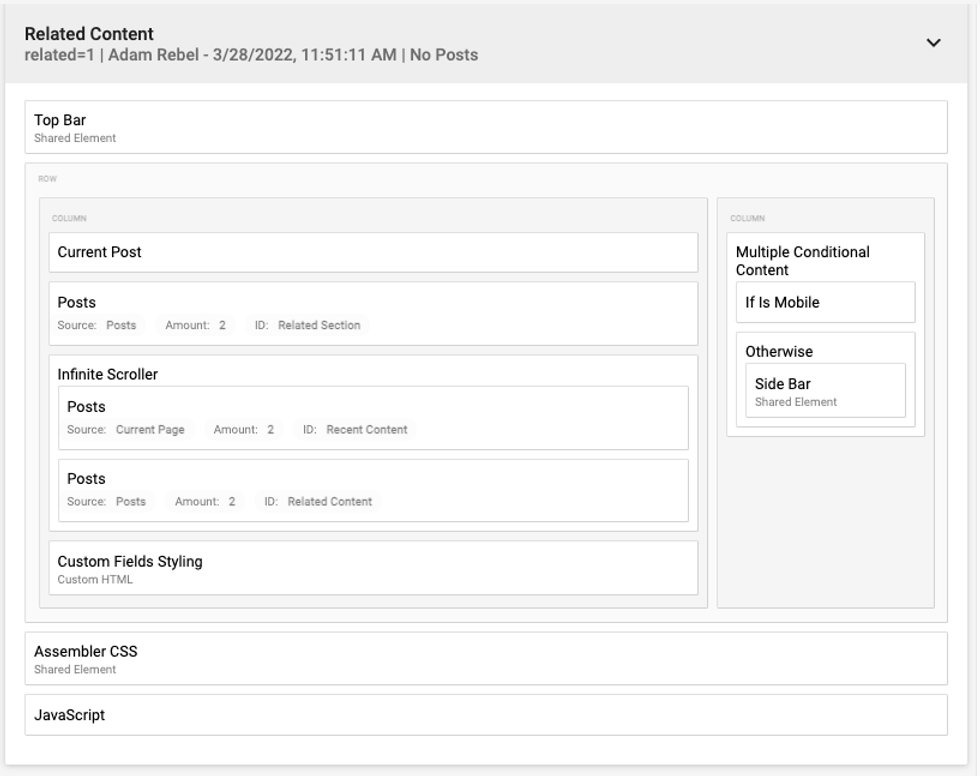Select the Otherwise condition block

[779, 351]
